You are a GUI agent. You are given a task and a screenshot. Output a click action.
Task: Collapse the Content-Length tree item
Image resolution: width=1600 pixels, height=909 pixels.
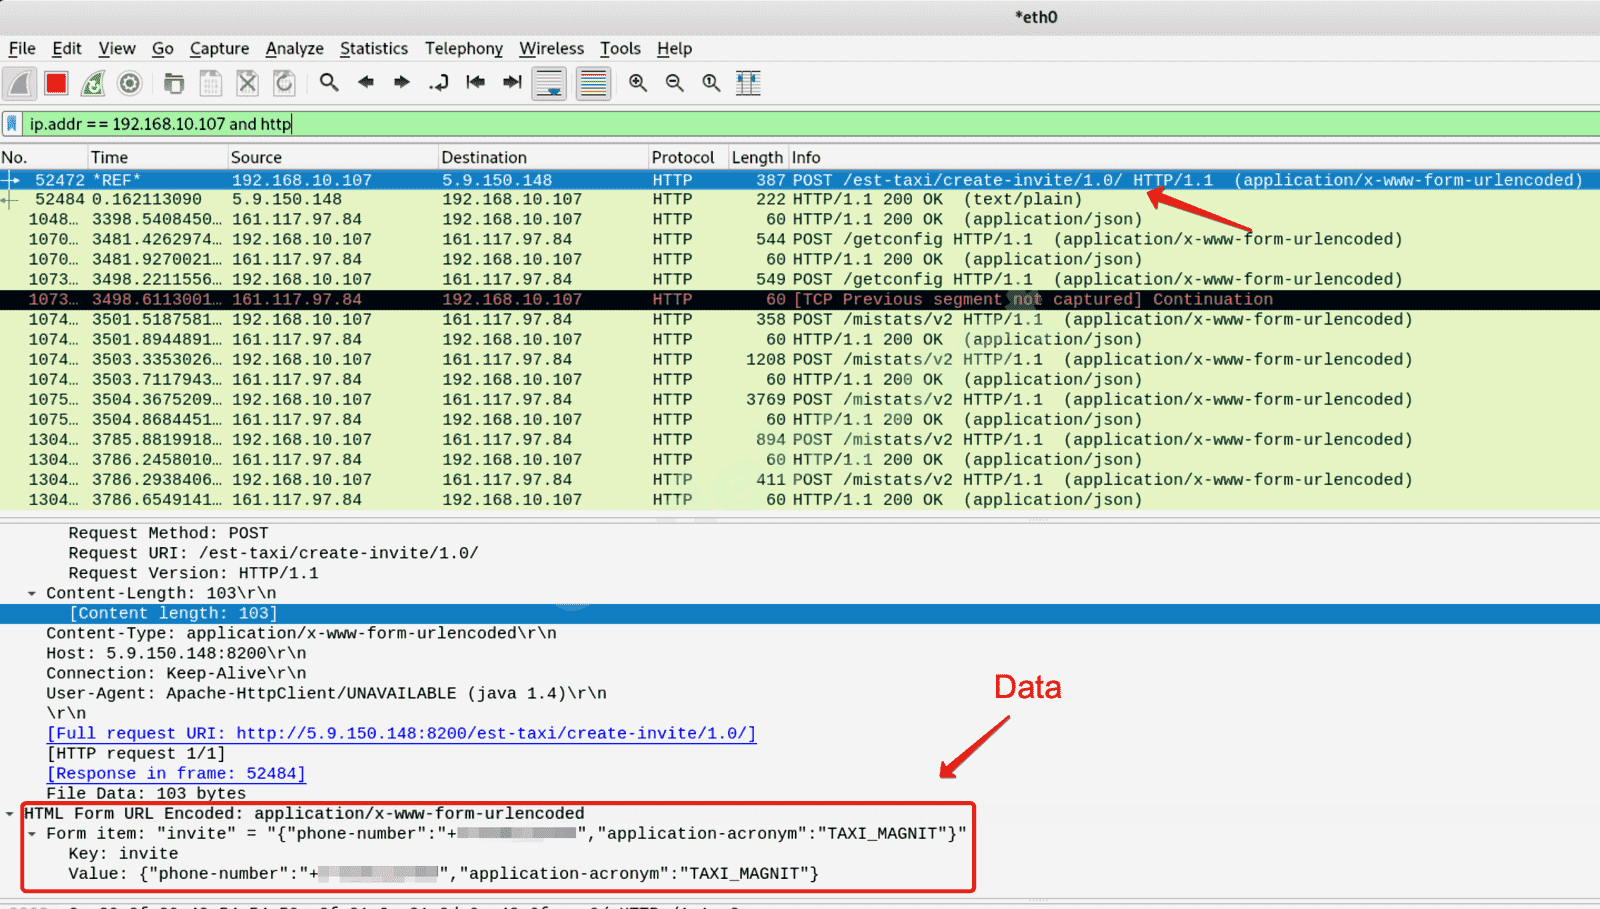[x=32, y=594]
